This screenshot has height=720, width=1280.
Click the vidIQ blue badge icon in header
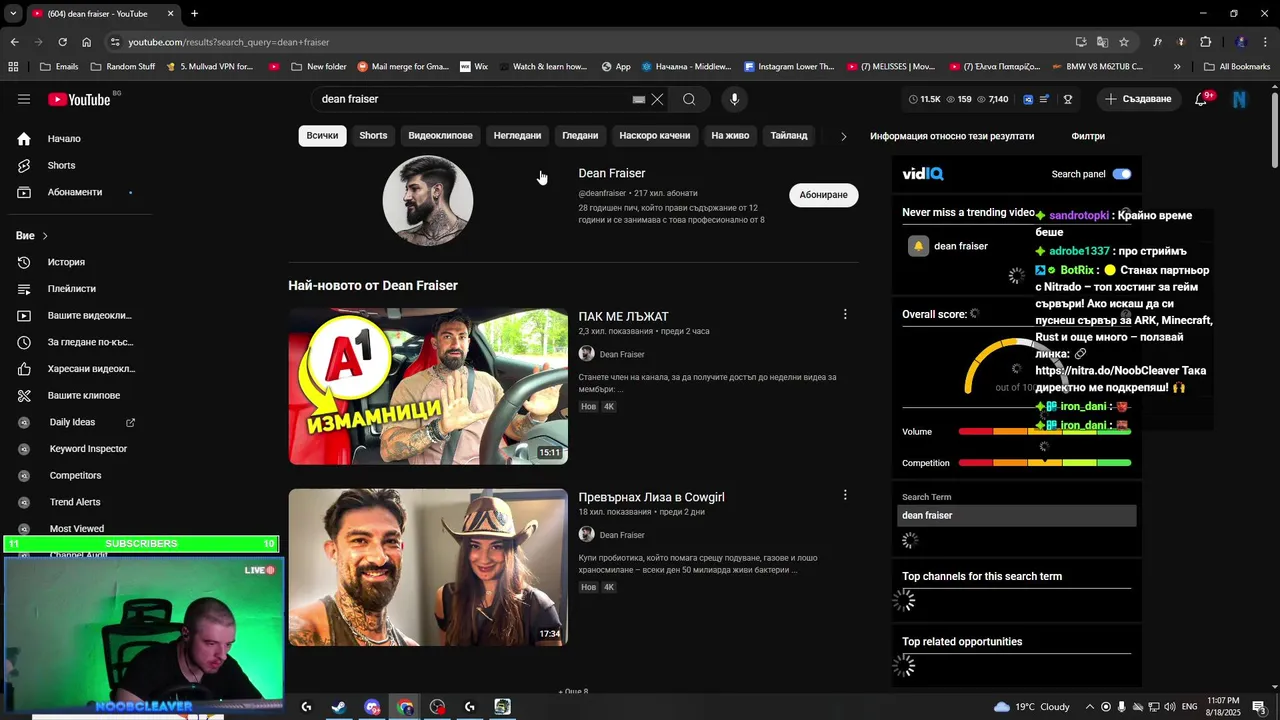click(x=1028, y=99)
